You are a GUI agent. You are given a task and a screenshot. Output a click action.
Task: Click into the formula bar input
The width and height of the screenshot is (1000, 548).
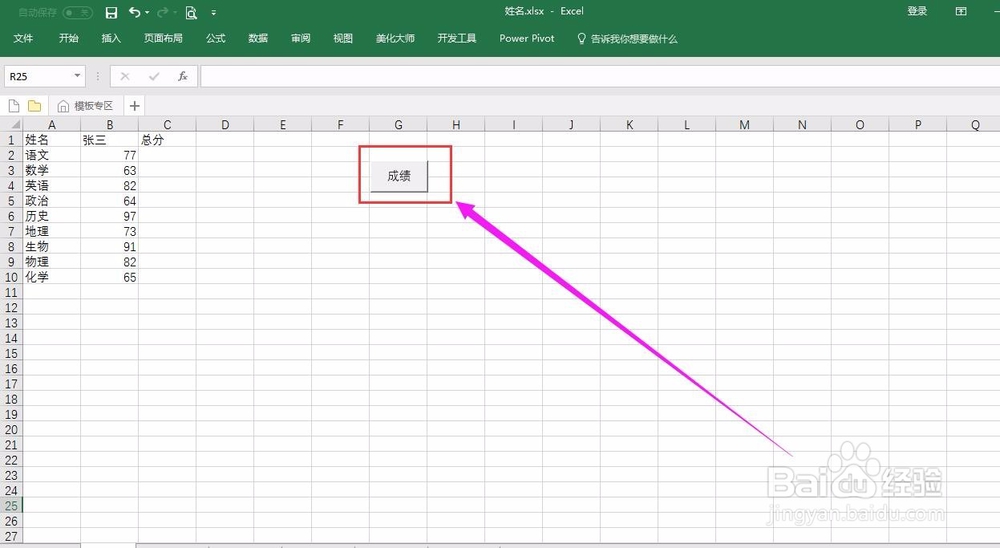(x=599, y=77)
